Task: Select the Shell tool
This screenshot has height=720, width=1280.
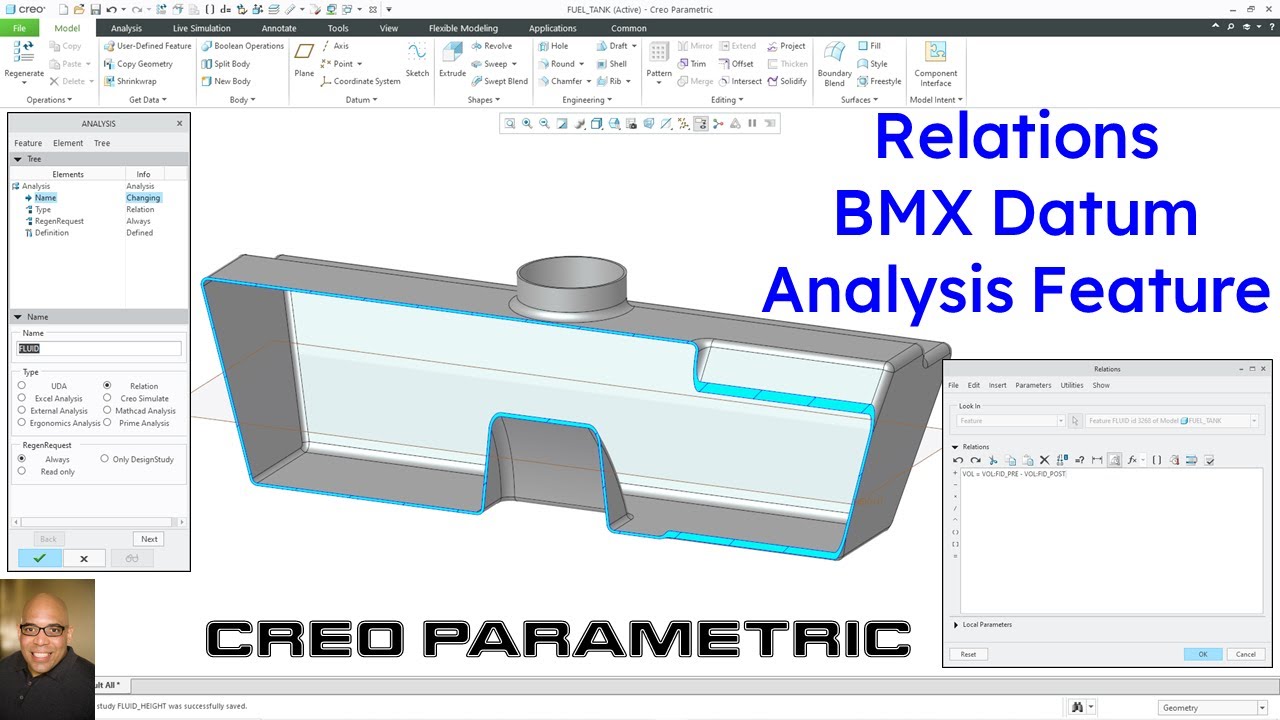Action: coord(611,64)
